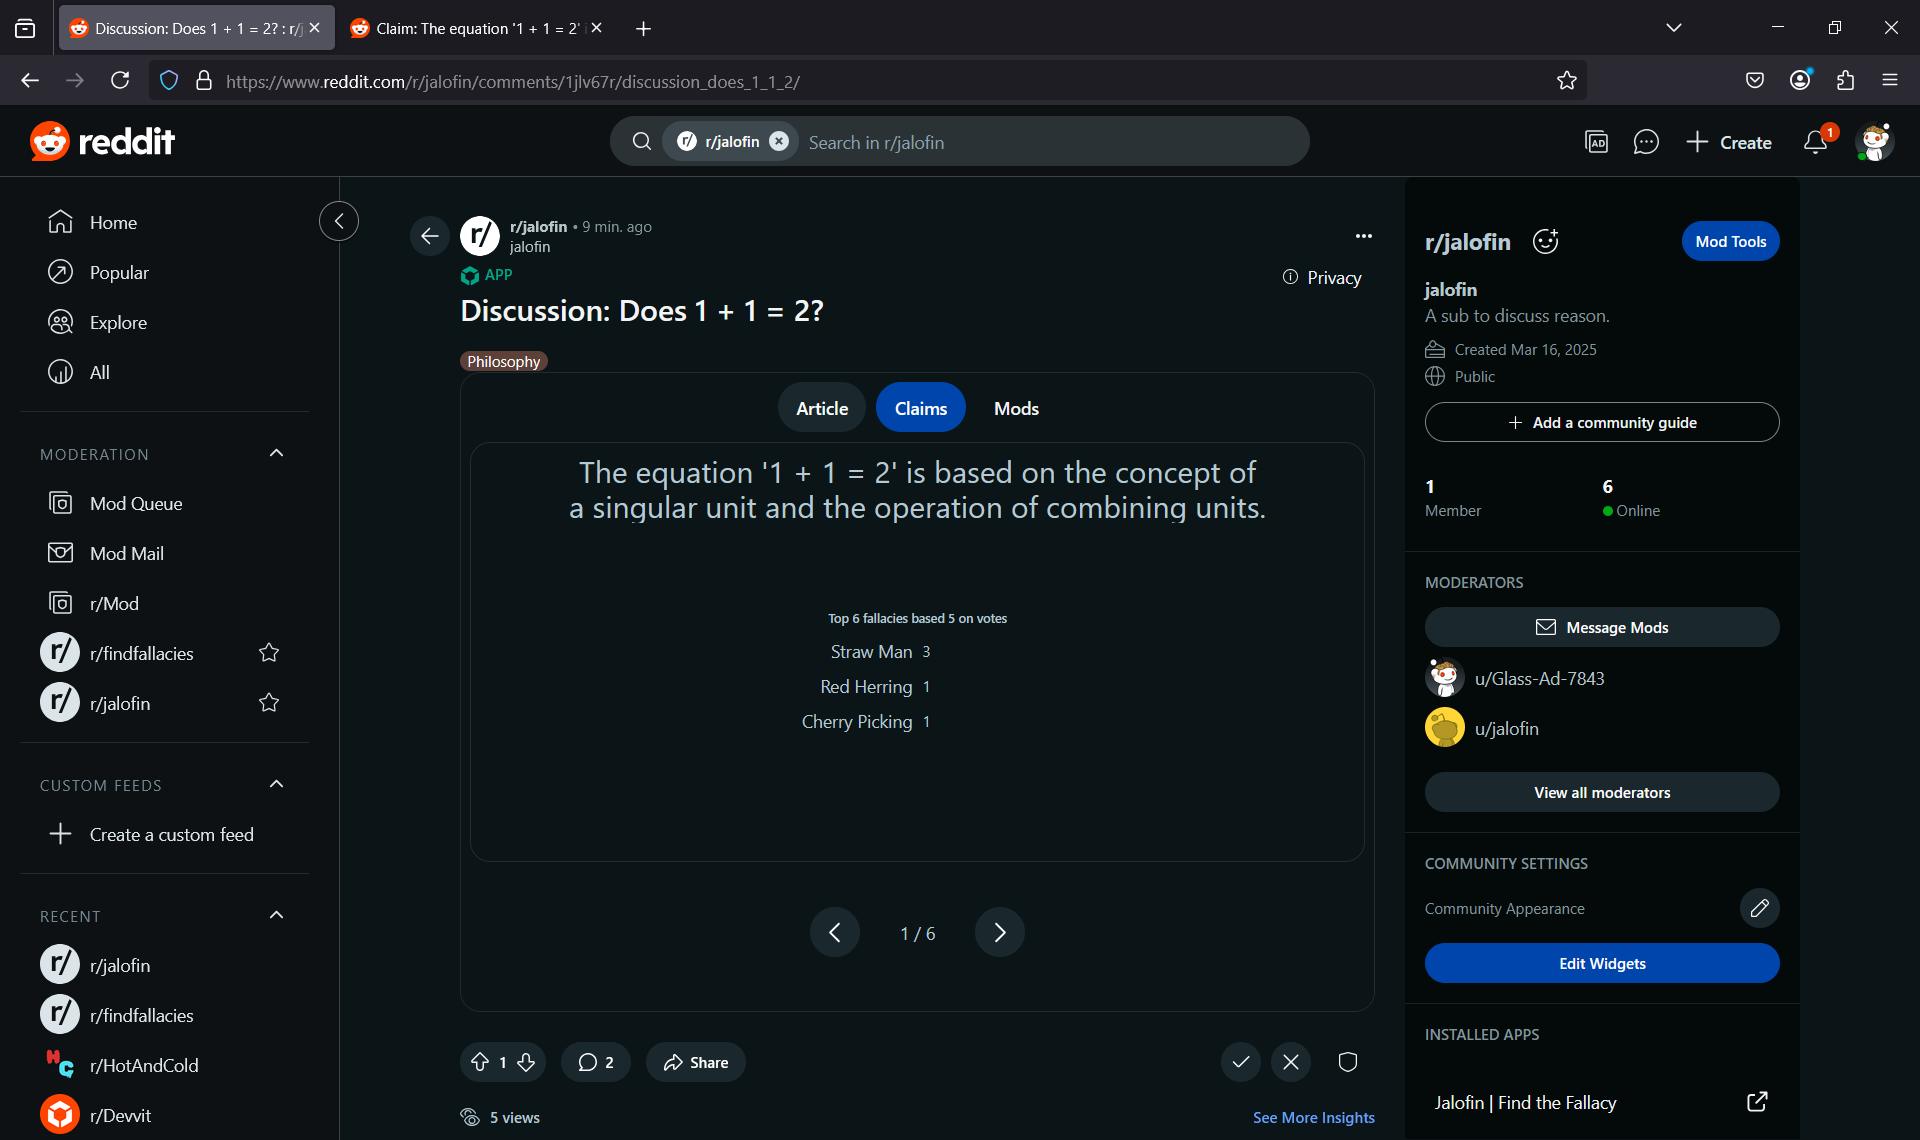Remove r/jalofin filter from search

779,142
